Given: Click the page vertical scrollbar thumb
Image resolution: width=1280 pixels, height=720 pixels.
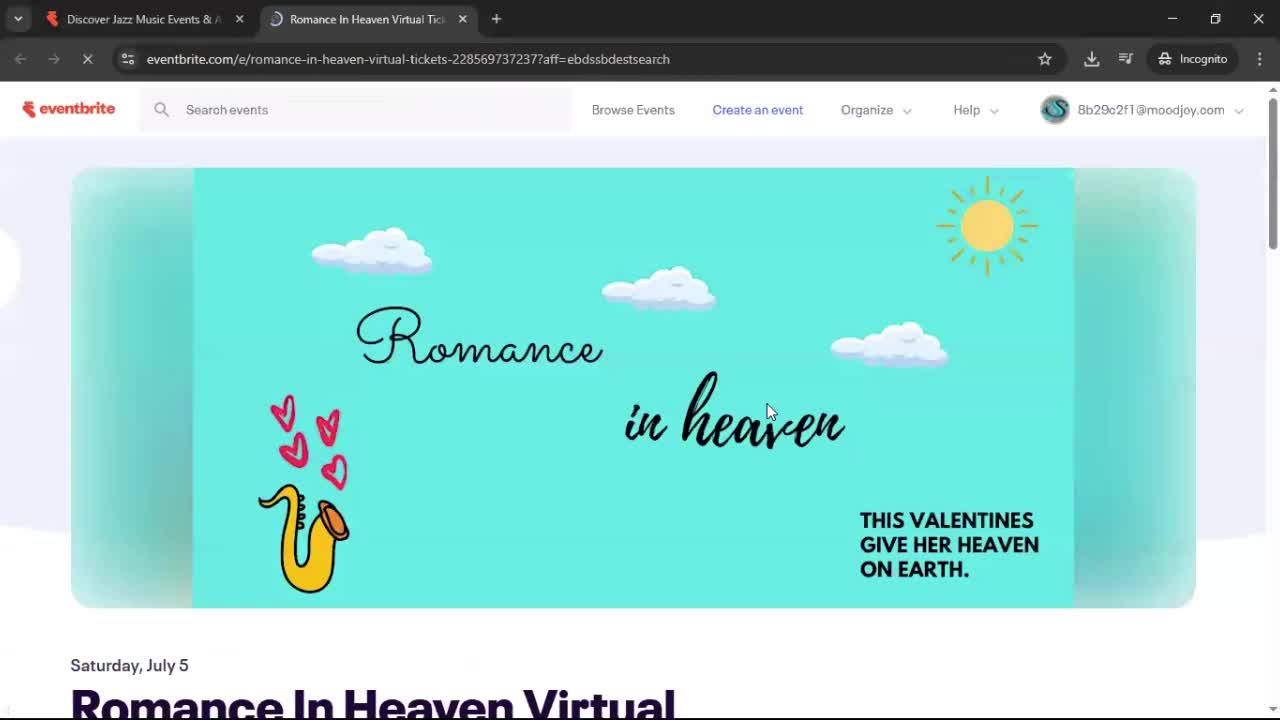Looking at the screenshot, I should (x=1272, y=172).
